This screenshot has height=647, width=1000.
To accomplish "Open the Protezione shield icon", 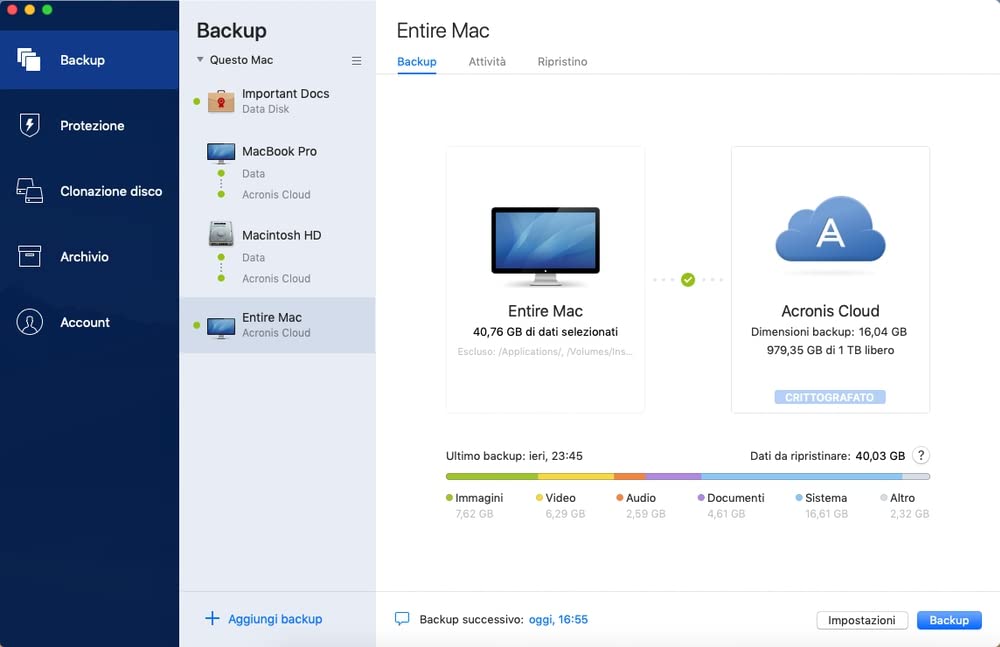I will [x=29, y=125].
